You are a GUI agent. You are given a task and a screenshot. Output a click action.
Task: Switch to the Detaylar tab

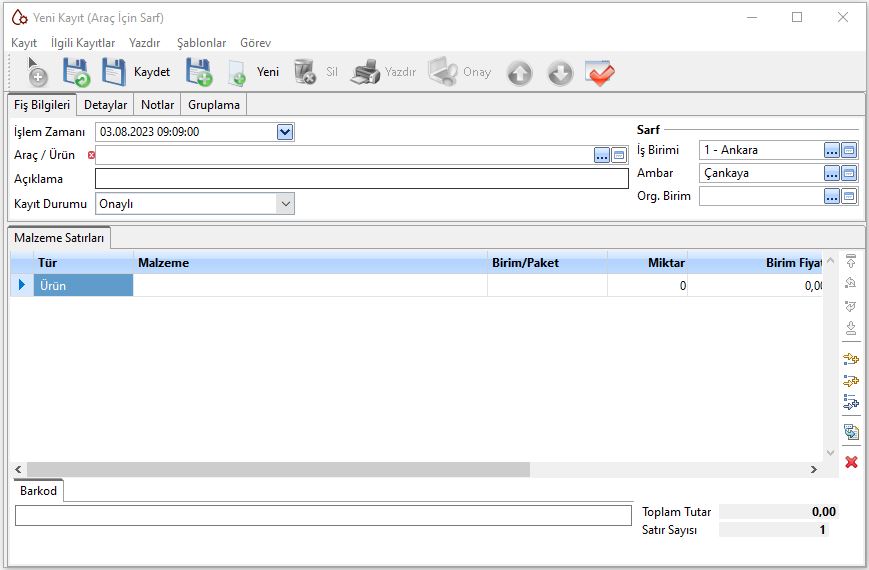coord(105,105)
